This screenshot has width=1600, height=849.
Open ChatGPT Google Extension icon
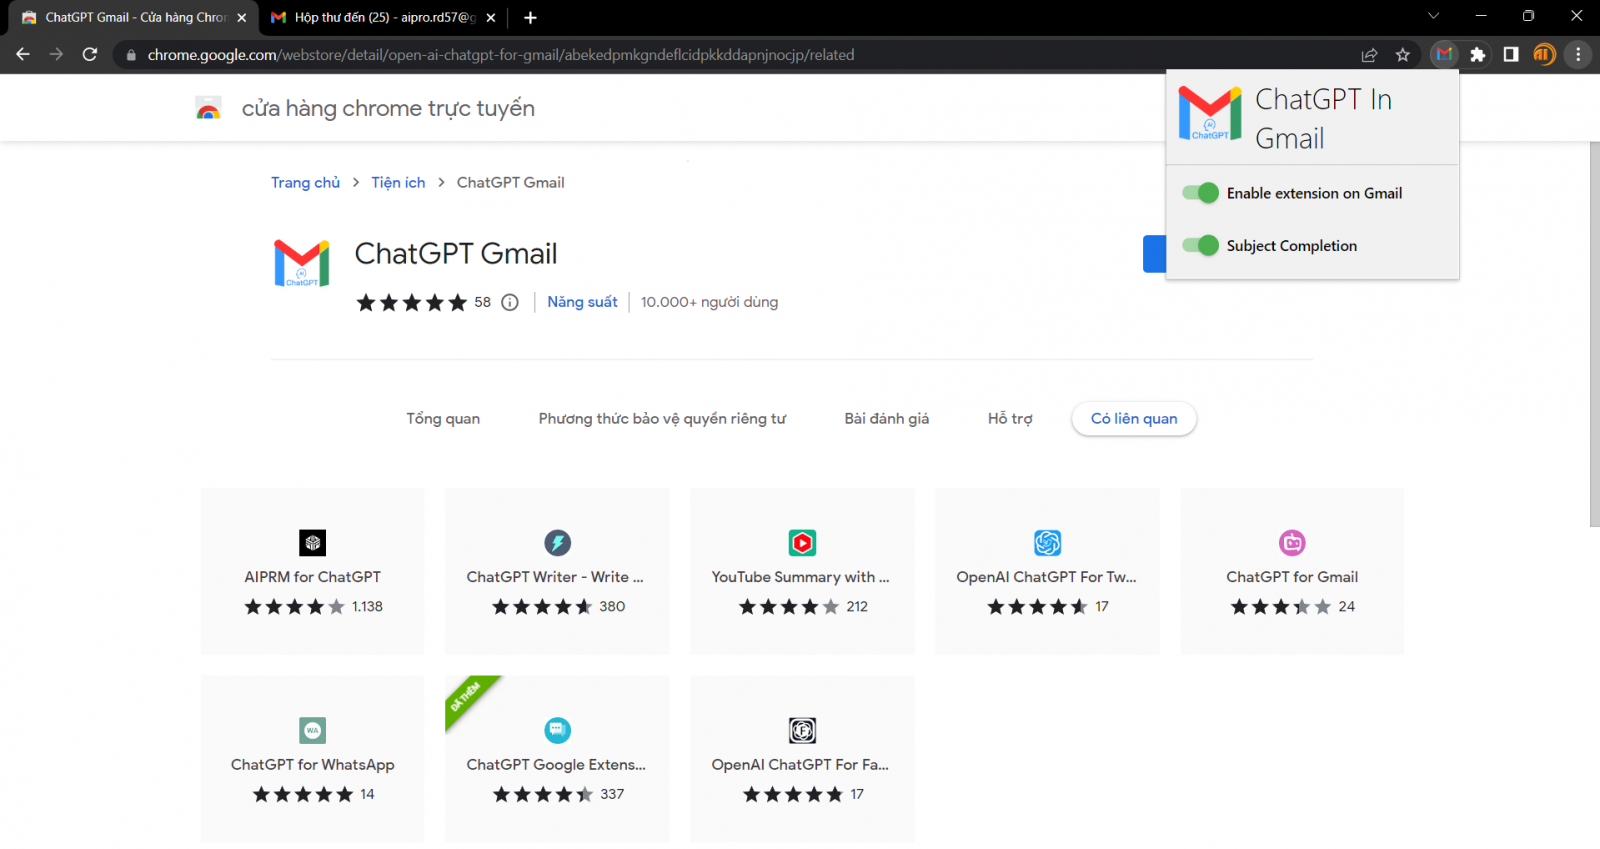(557, 730)
